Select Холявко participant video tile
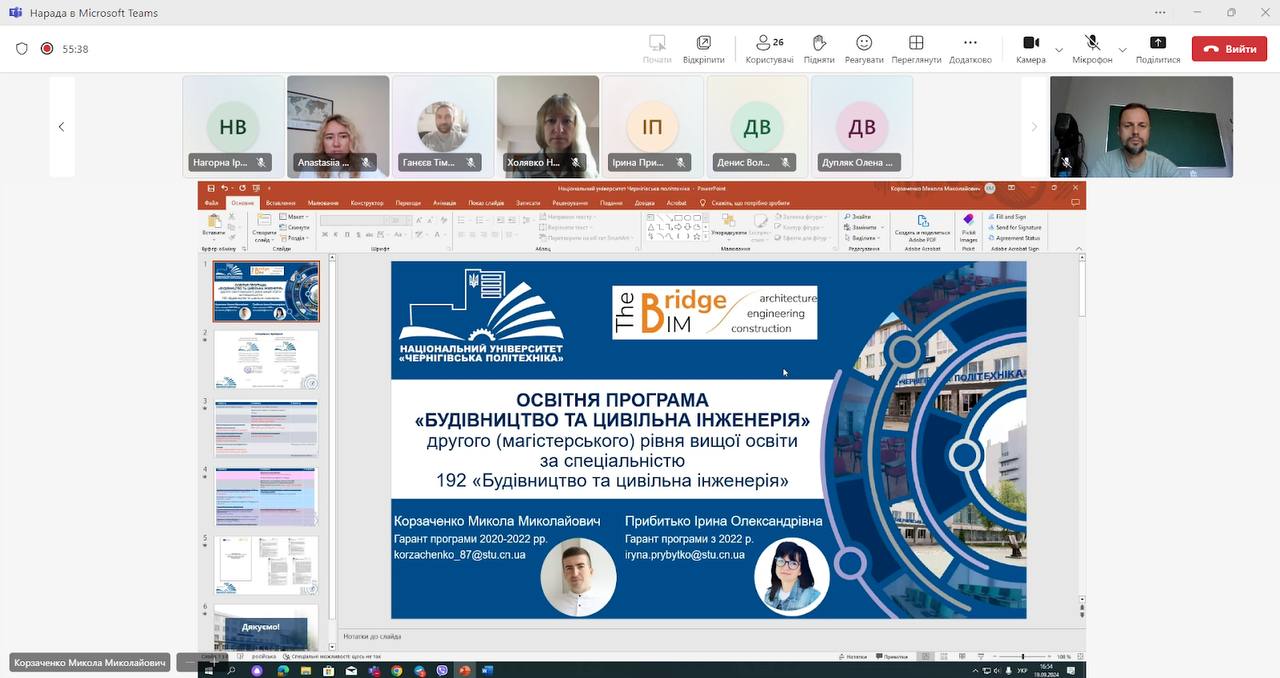This screenshot has height=678, width=1280. (548, 126)
